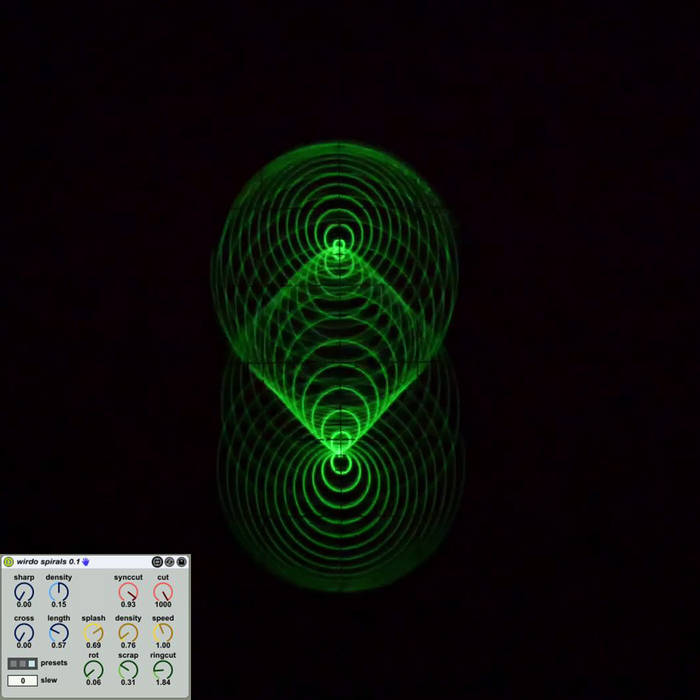Viewport: 700px width, 700px height.
Task: Click the green scrap knob
Action: [128, 670]
